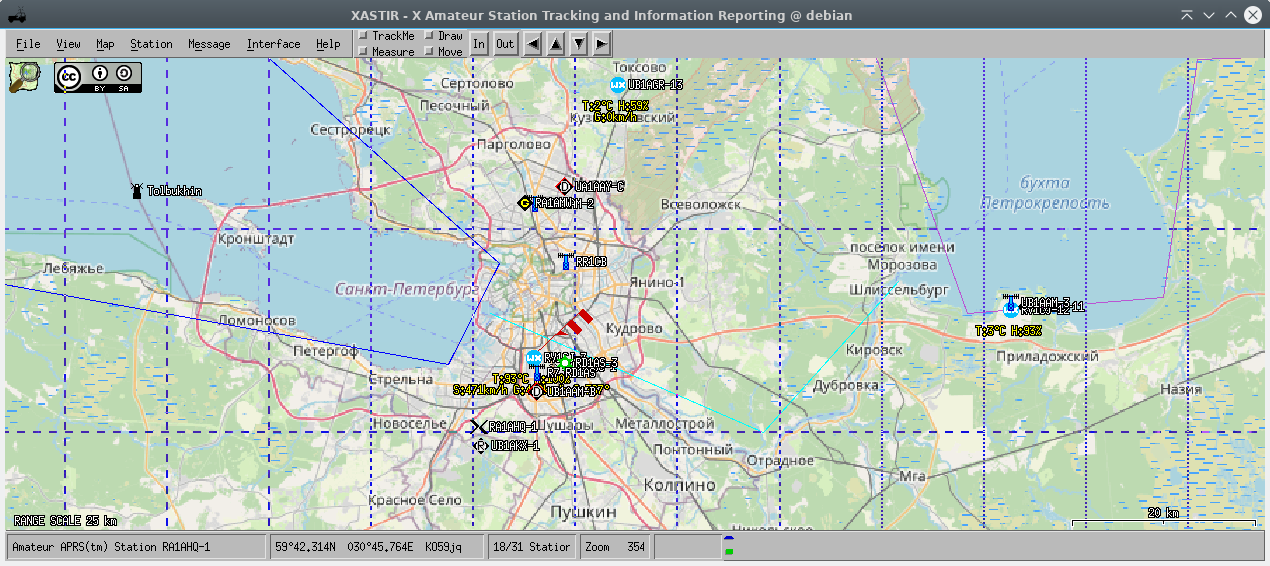Click the Zoom 354 status field
The width and height of the screenshot is (1270, 566).
(x=615, y=547)
